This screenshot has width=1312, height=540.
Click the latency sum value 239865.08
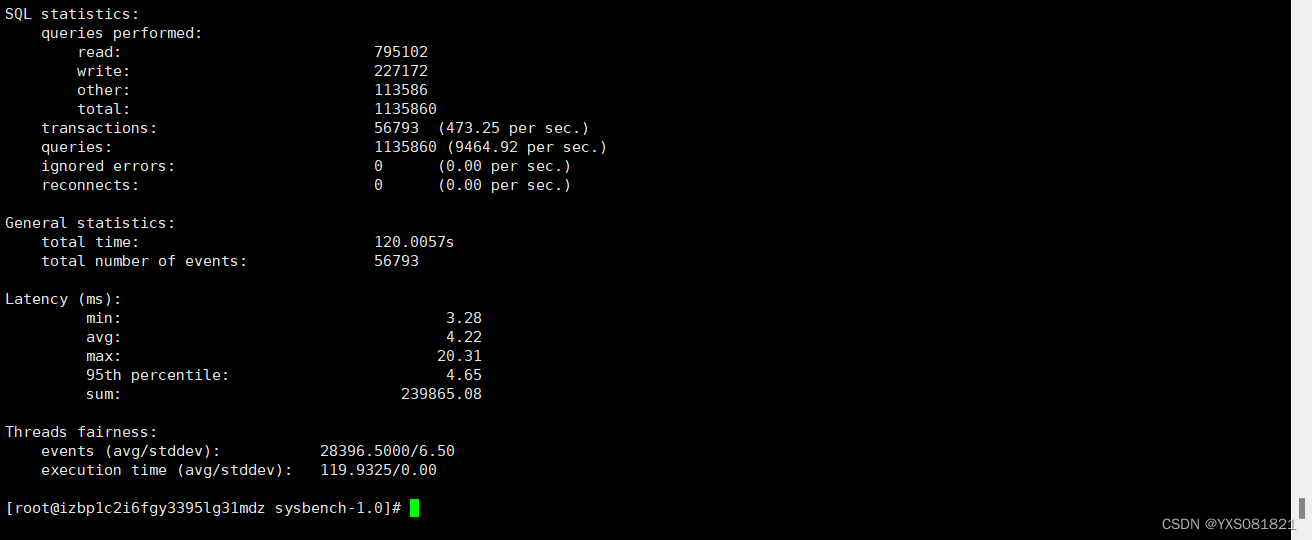(x=442, y=394)
